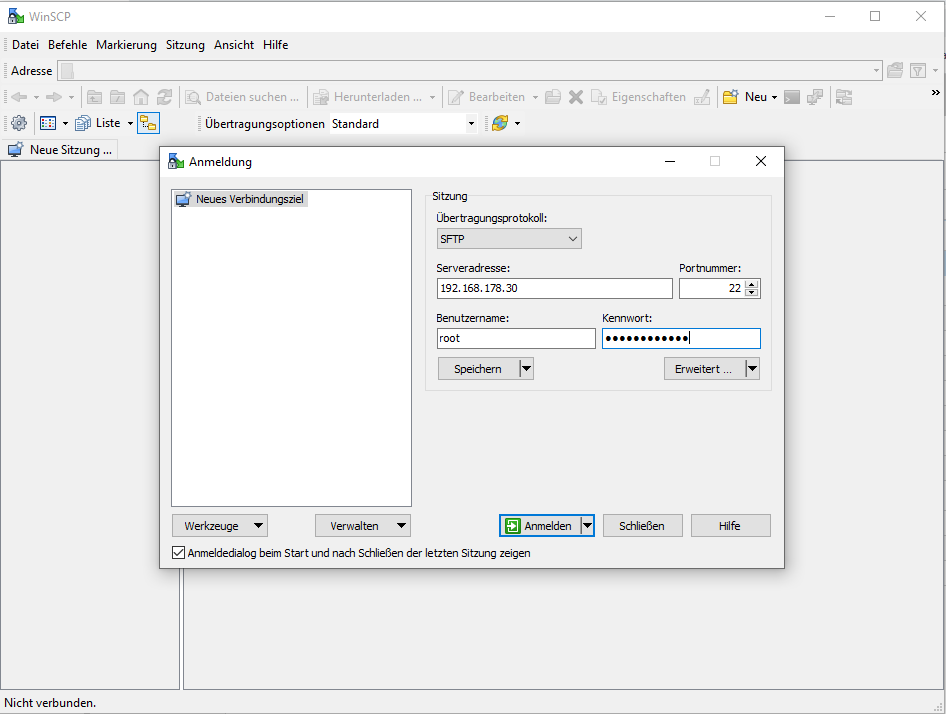Click the Adresse path field
This screenshot has width=946, height=714.
(x=470, y=71)
